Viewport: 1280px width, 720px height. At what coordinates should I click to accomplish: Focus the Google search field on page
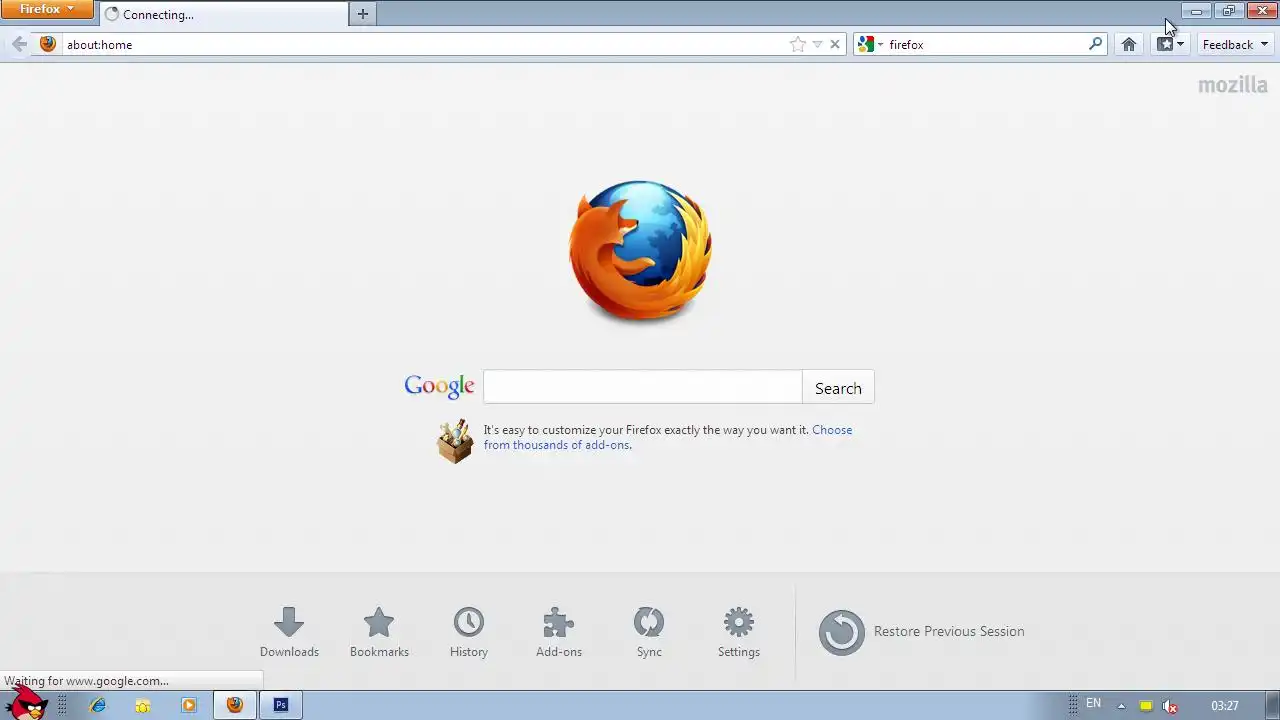[x=642, y=387]
